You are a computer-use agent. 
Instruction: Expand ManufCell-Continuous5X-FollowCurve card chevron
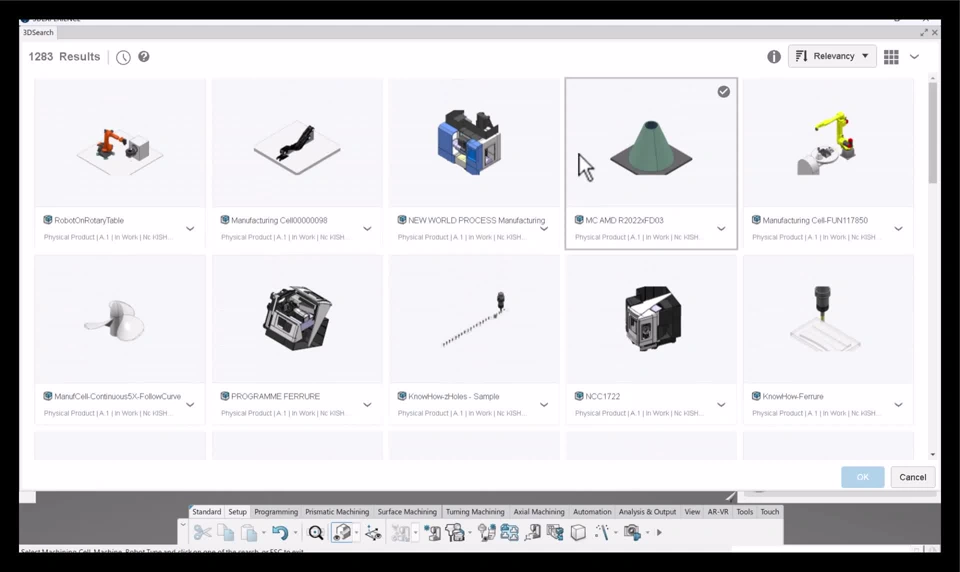tap(190, 405)
